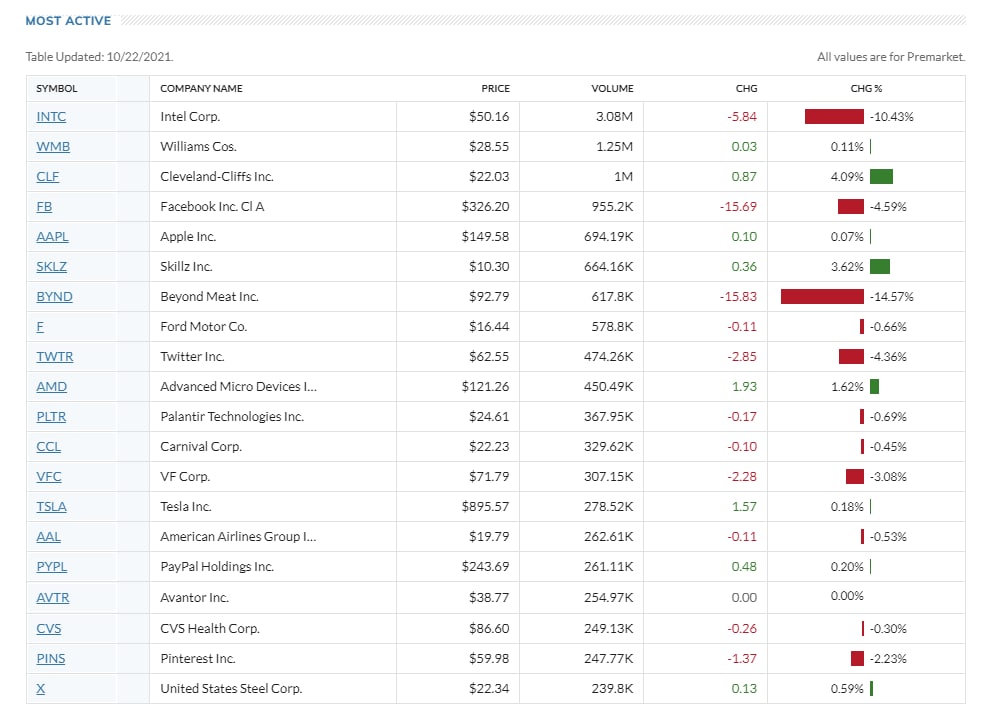Open the X ticker link for US Steel
The image size is (990, 719).
(x=40, y=689)
